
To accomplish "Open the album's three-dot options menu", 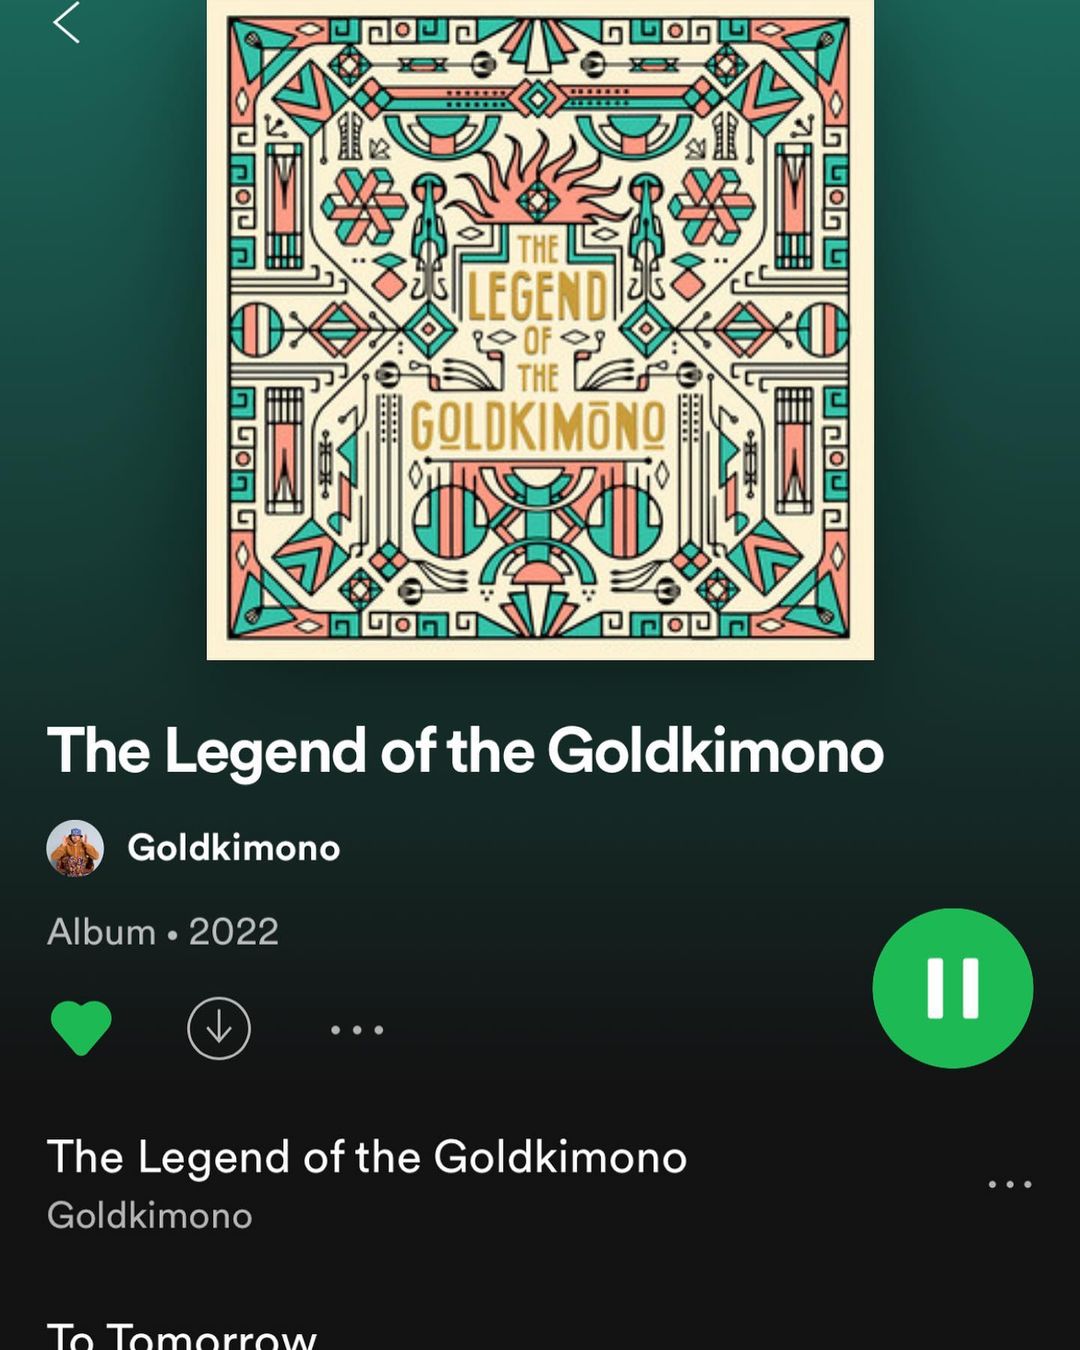I will pos(357,1029).
